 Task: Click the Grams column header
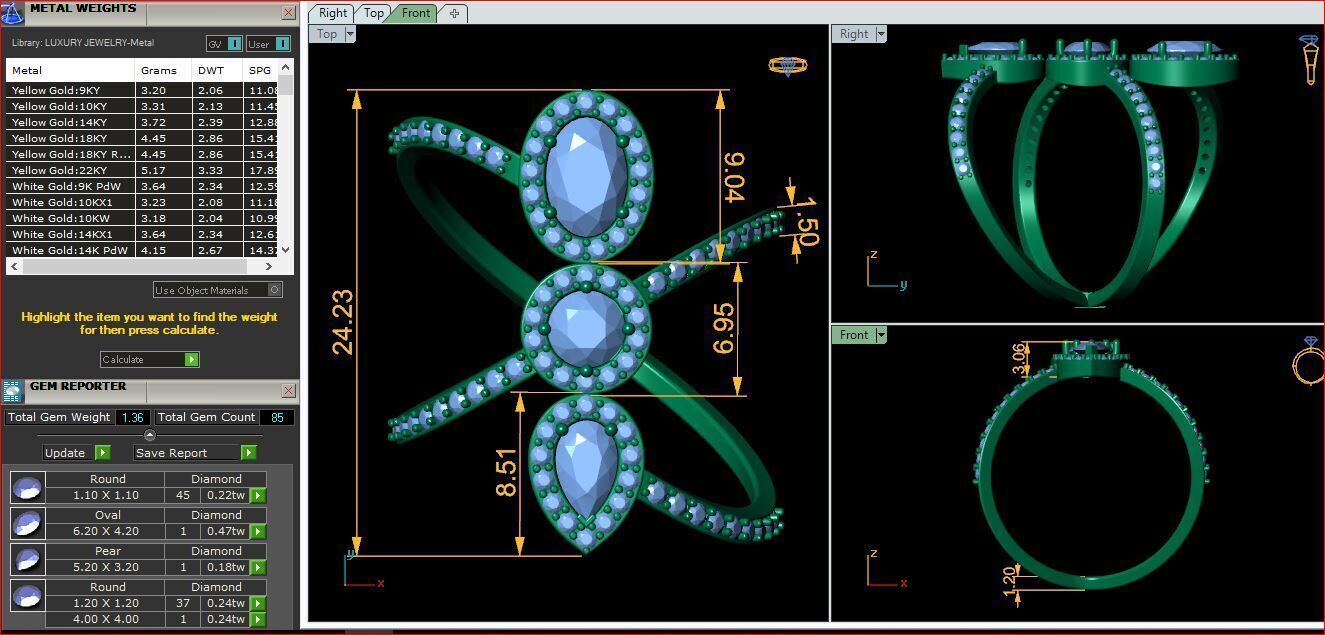point(163,71)
